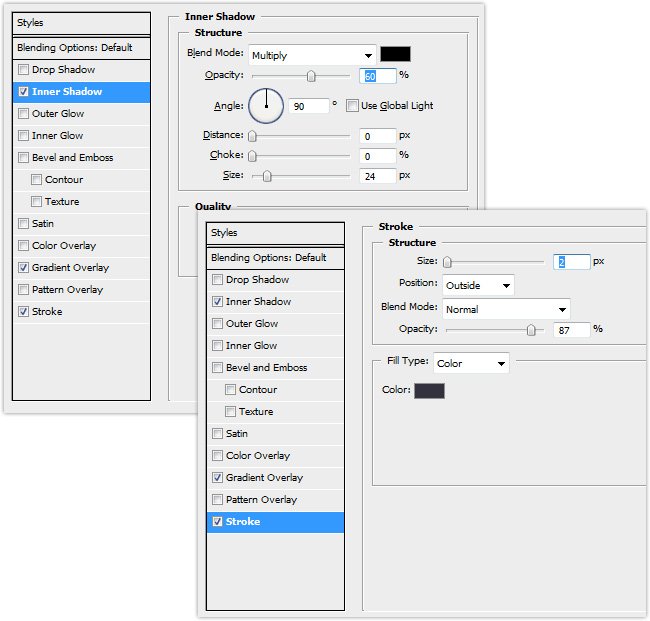The image size is (650, 621).
Task: Select Blending Options: Default in Inner Shadow dialog
Action: 81,48
